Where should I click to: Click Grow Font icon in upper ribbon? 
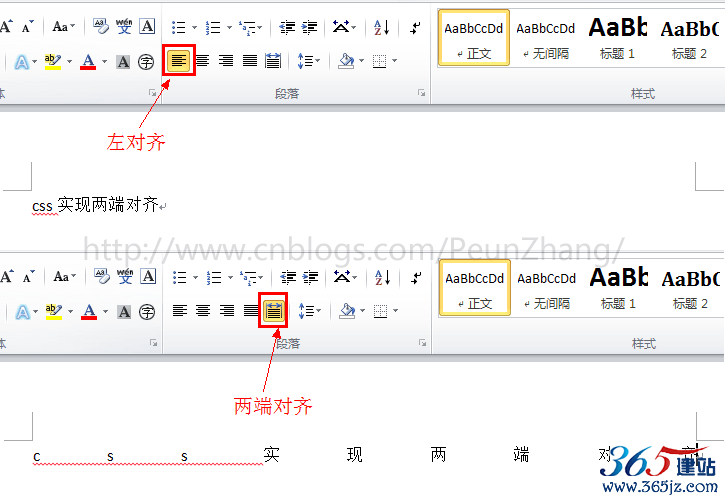6,26
